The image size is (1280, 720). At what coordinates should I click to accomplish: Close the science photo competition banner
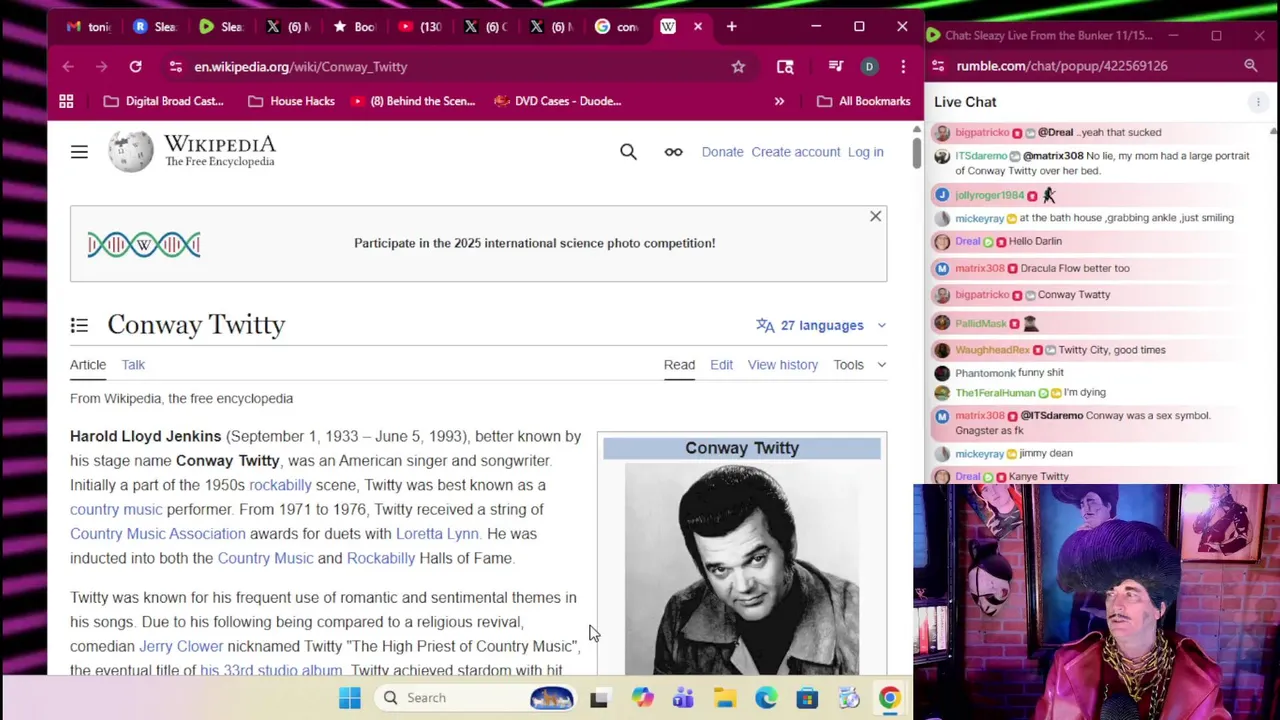click(x=875, y=216)
